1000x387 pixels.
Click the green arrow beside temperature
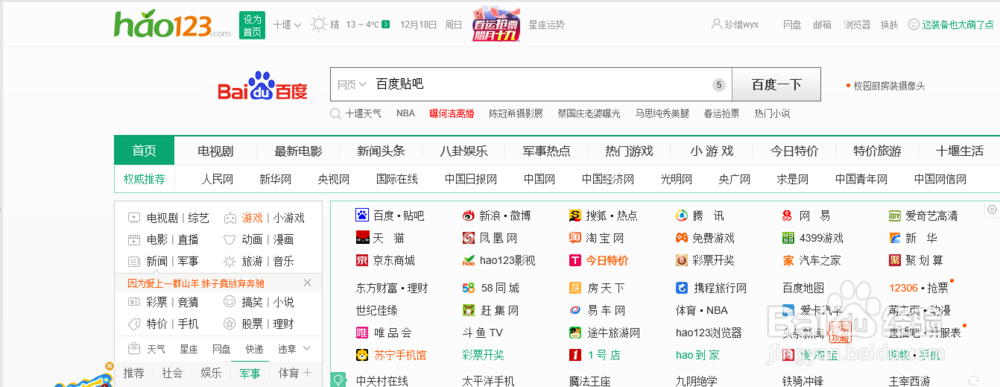click(386, 25)
